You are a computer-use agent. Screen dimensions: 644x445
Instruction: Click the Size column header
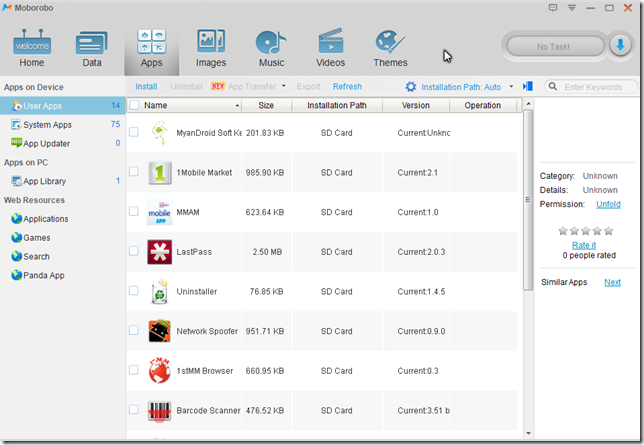(x=267, y=105)
